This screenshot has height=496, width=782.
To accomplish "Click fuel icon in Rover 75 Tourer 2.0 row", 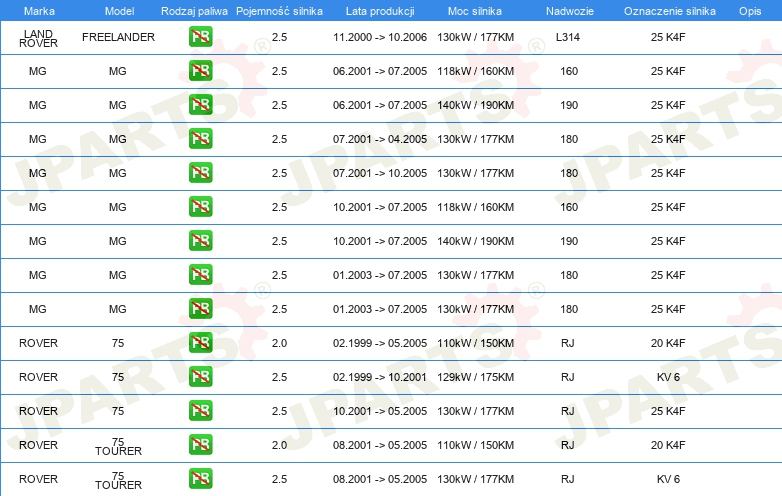I will (x=200, y=445).
